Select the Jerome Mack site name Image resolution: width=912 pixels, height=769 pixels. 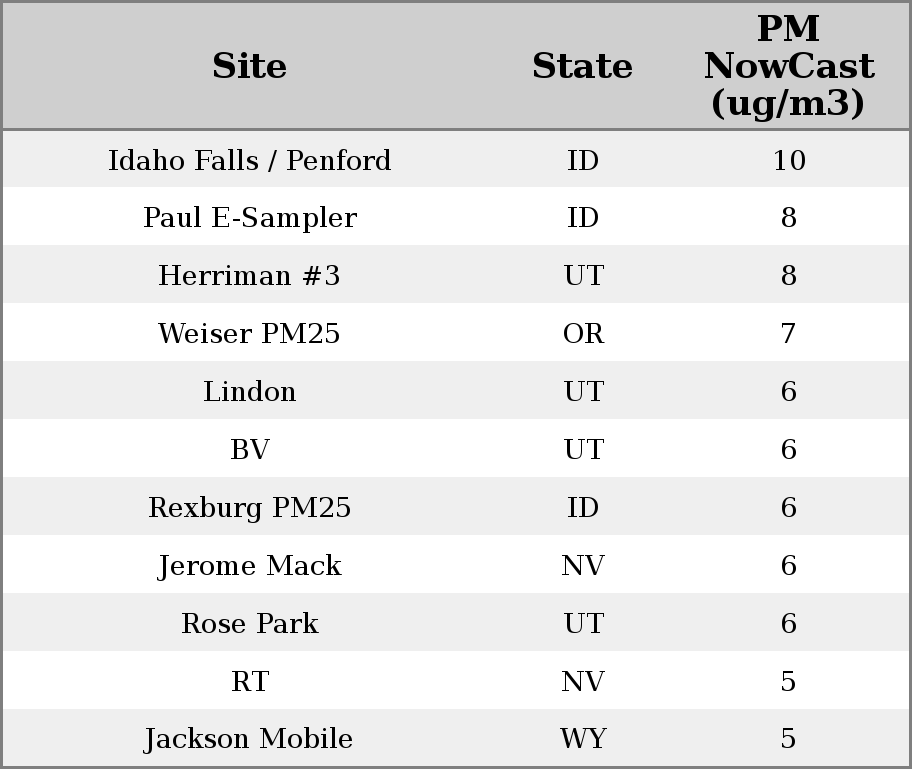pos(249,566)
